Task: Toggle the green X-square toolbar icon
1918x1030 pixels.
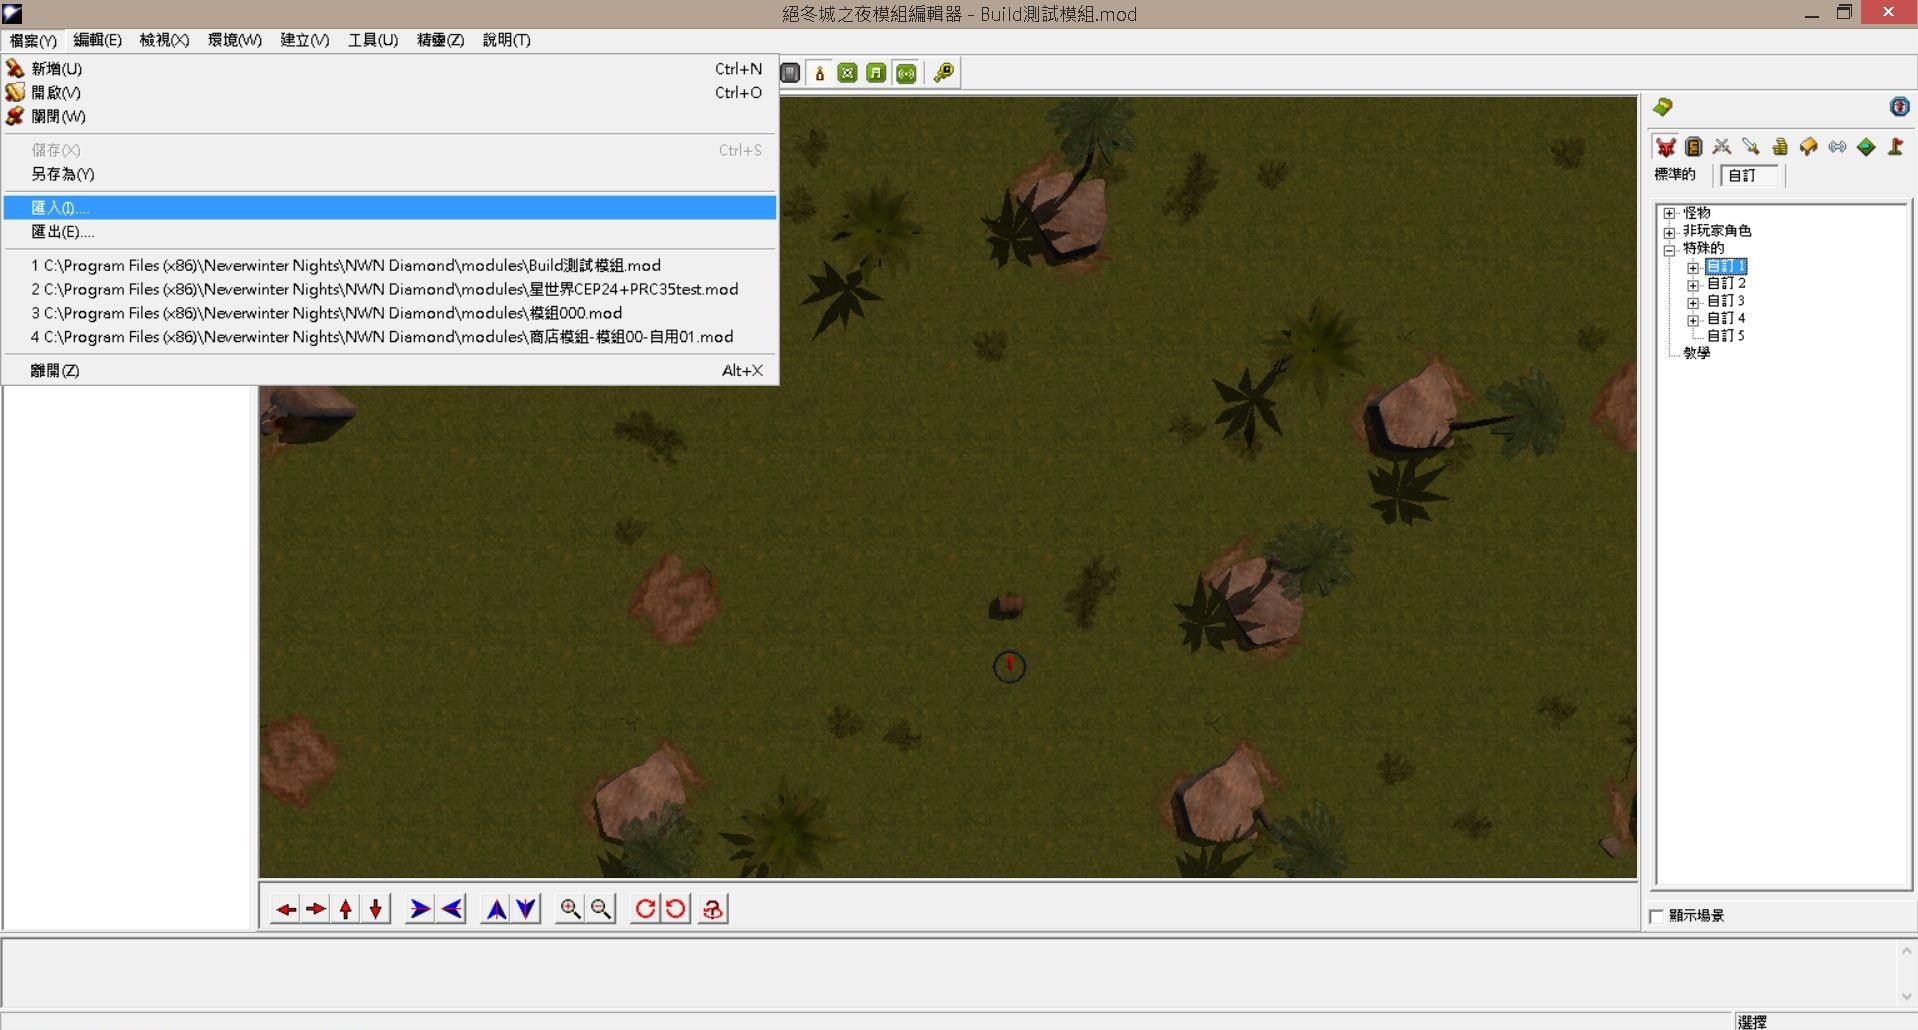Action: pyautogui.click(x=847, y=73)
